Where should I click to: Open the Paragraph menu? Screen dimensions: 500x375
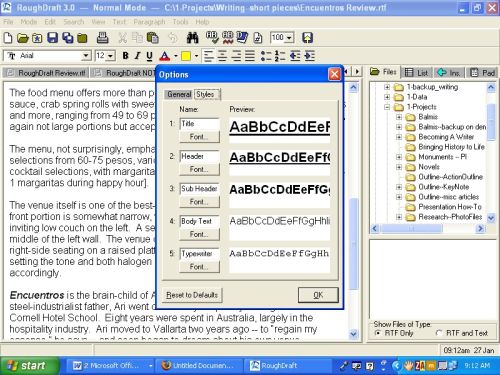point(149,22)
